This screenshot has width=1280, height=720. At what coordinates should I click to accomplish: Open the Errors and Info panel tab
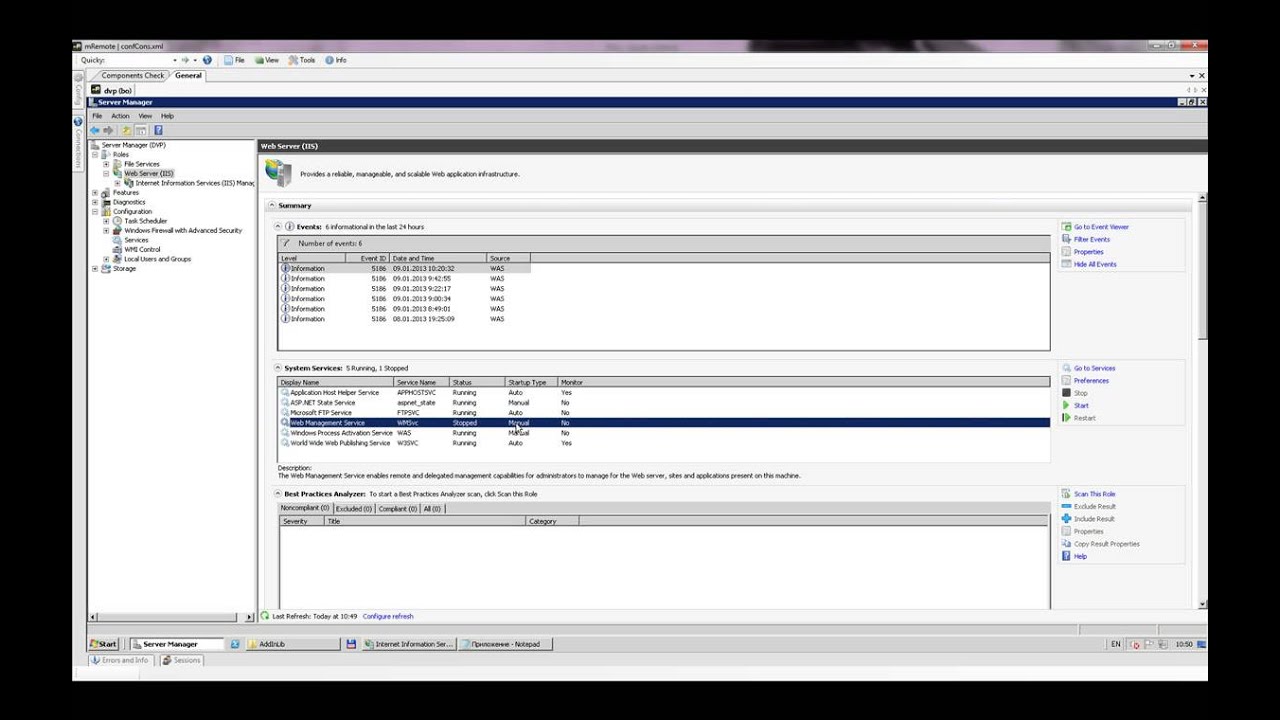coord(119,660)
